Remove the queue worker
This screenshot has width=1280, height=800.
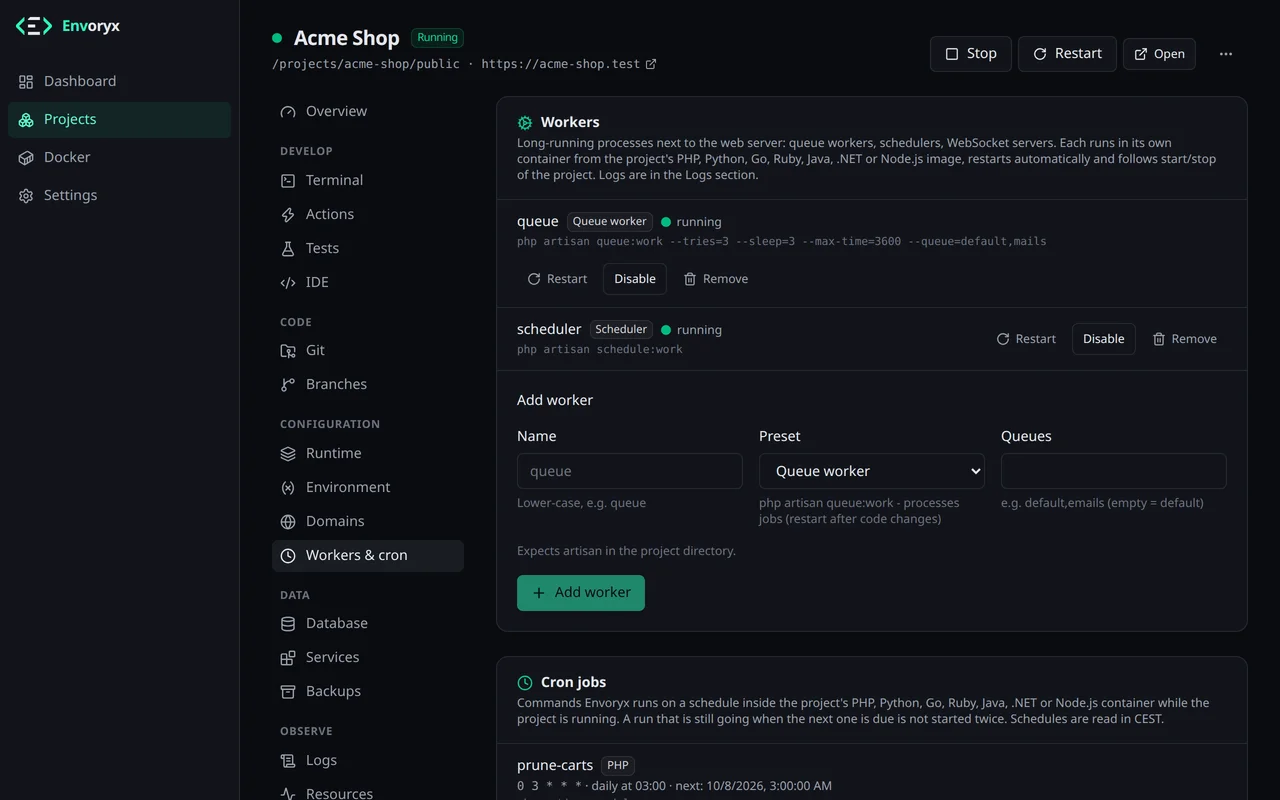(x=716, y=279)
